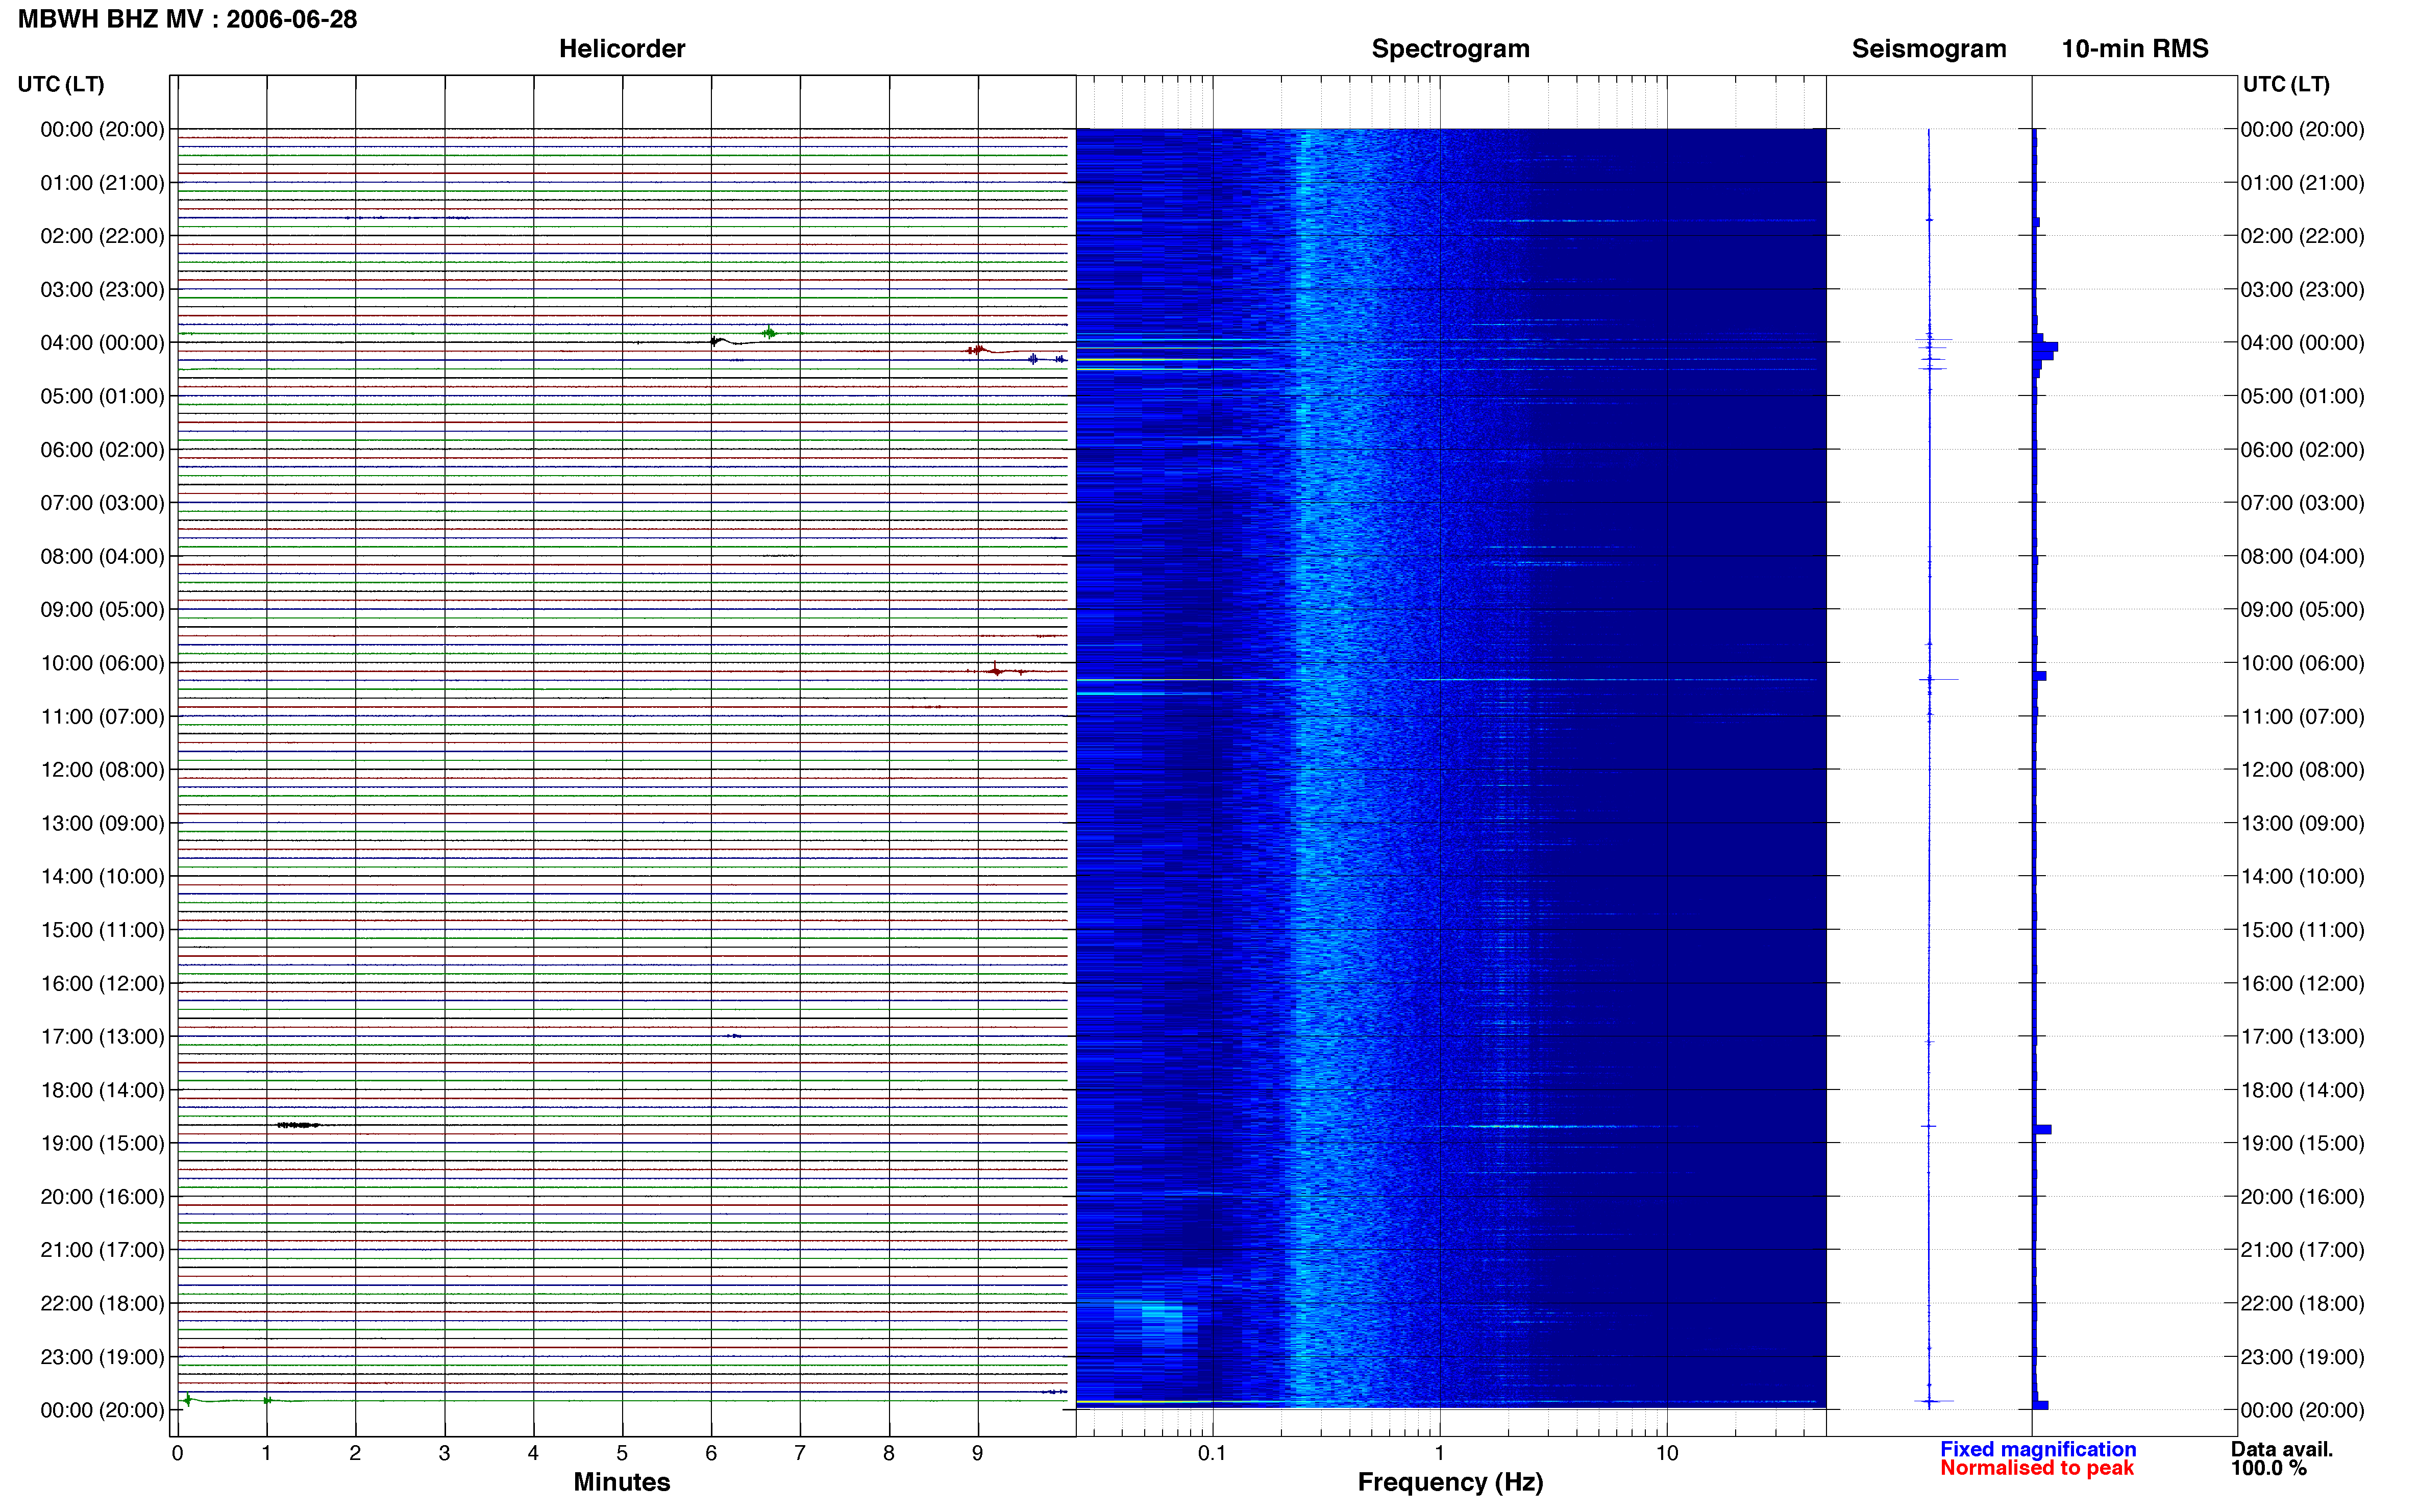Click 02:00 (22:00) label on helicorder axis
This screenshot has height=1512, width=2419.
point(102,236)
